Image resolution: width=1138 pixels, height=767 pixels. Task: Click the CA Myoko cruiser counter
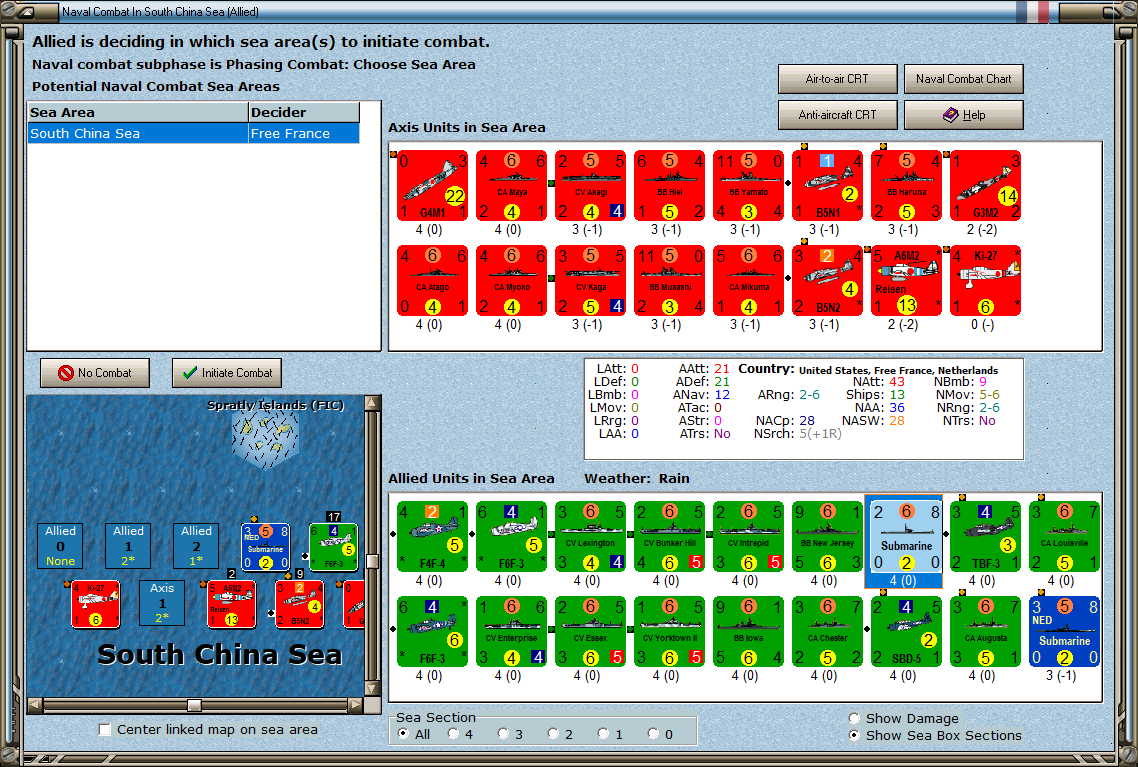(512, 280)
